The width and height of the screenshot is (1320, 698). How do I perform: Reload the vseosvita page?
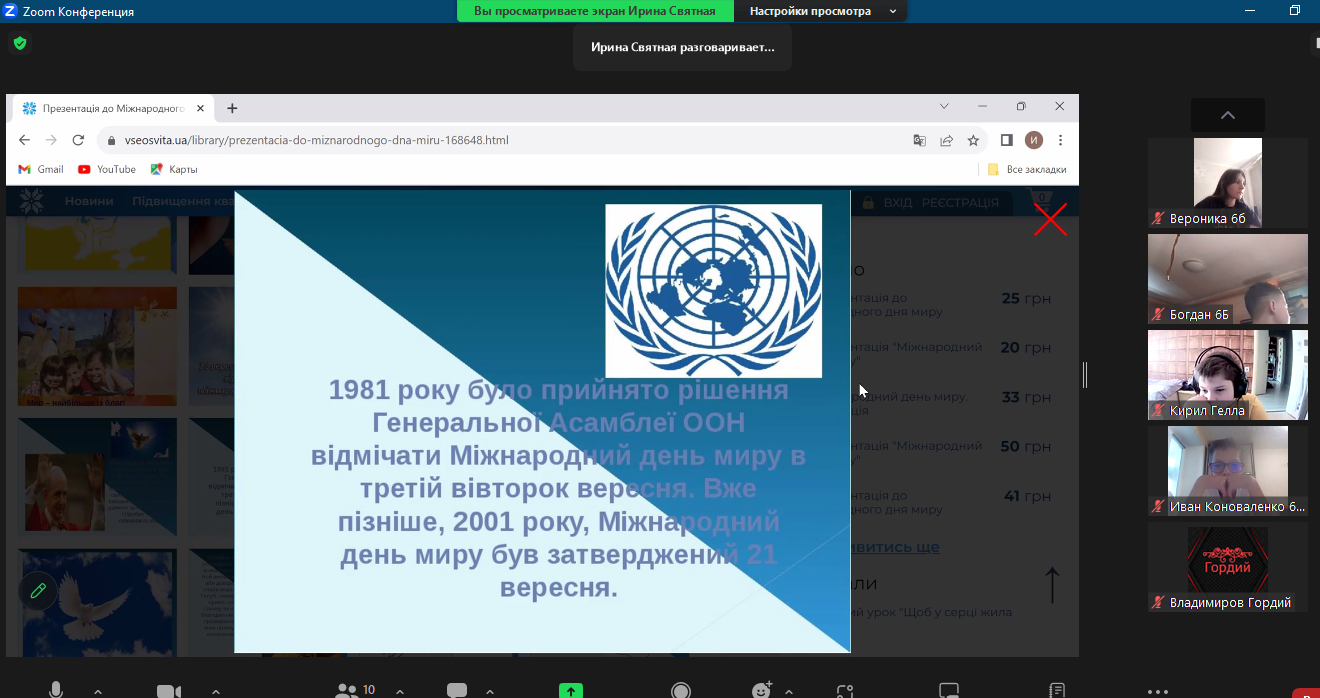[78, 140]
